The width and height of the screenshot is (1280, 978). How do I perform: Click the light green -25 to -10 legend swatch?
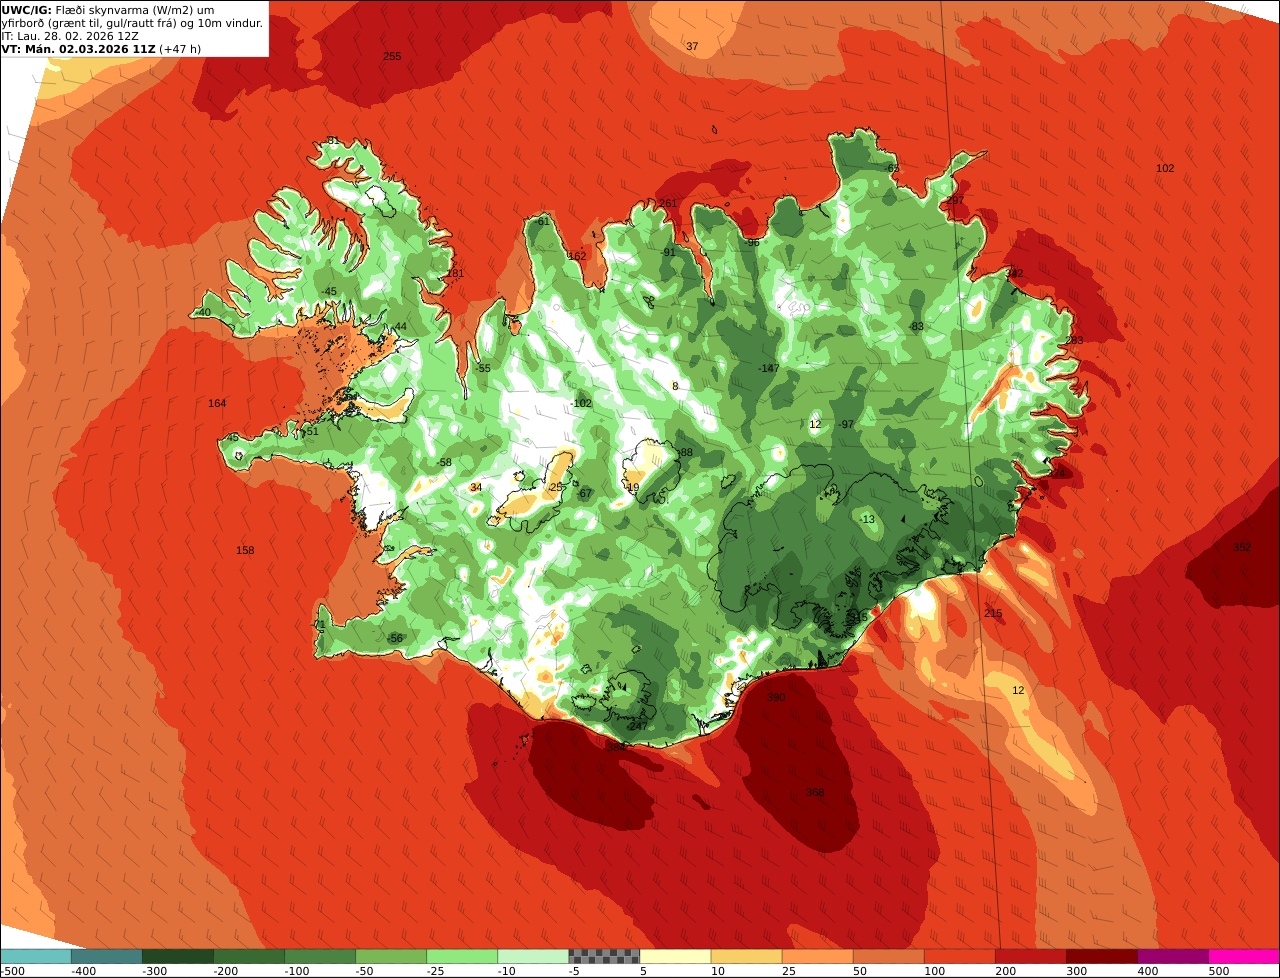(462, 956)
